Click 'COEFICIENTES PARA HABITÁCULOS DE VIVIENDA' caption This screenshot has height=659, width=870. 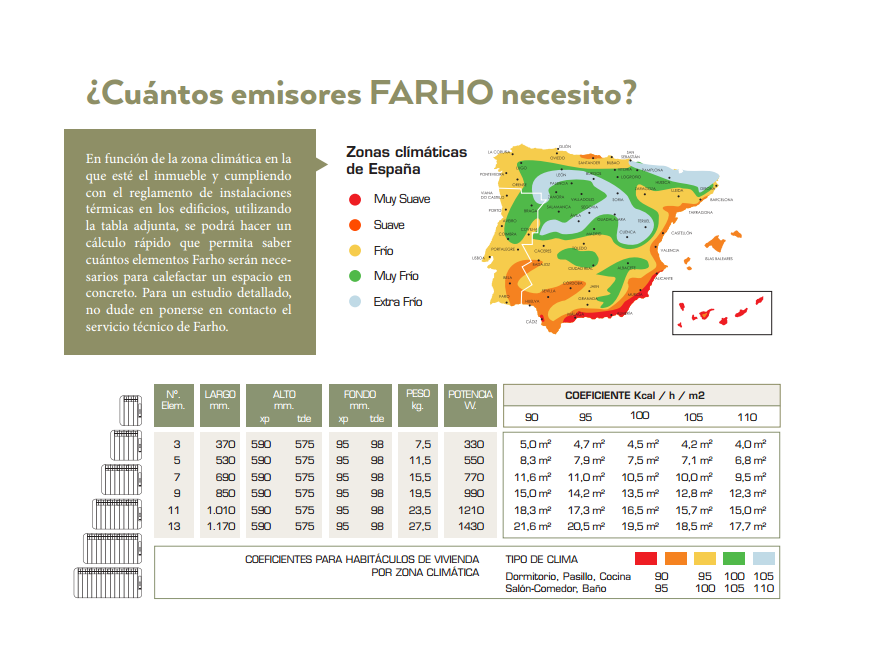[x=362, y=559]
